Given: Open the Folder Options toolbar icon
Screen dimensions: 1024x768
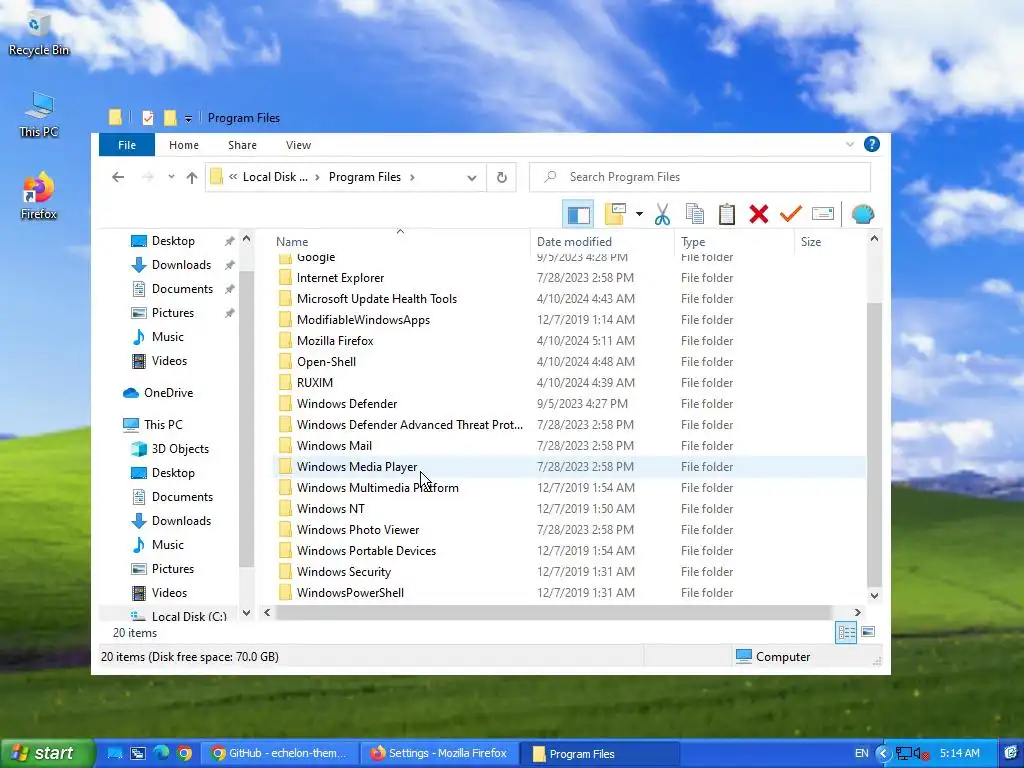Looking at the screenshot, I should tap(616, 214).
